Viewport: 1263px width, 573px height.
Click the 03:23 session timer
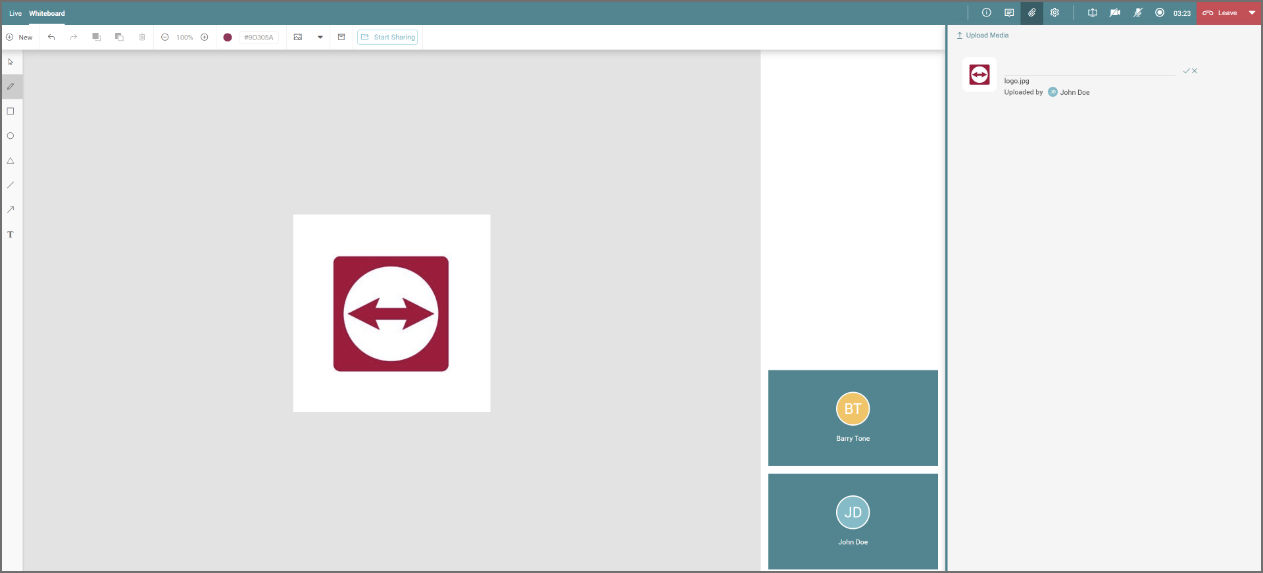[x=1182, y=13]
